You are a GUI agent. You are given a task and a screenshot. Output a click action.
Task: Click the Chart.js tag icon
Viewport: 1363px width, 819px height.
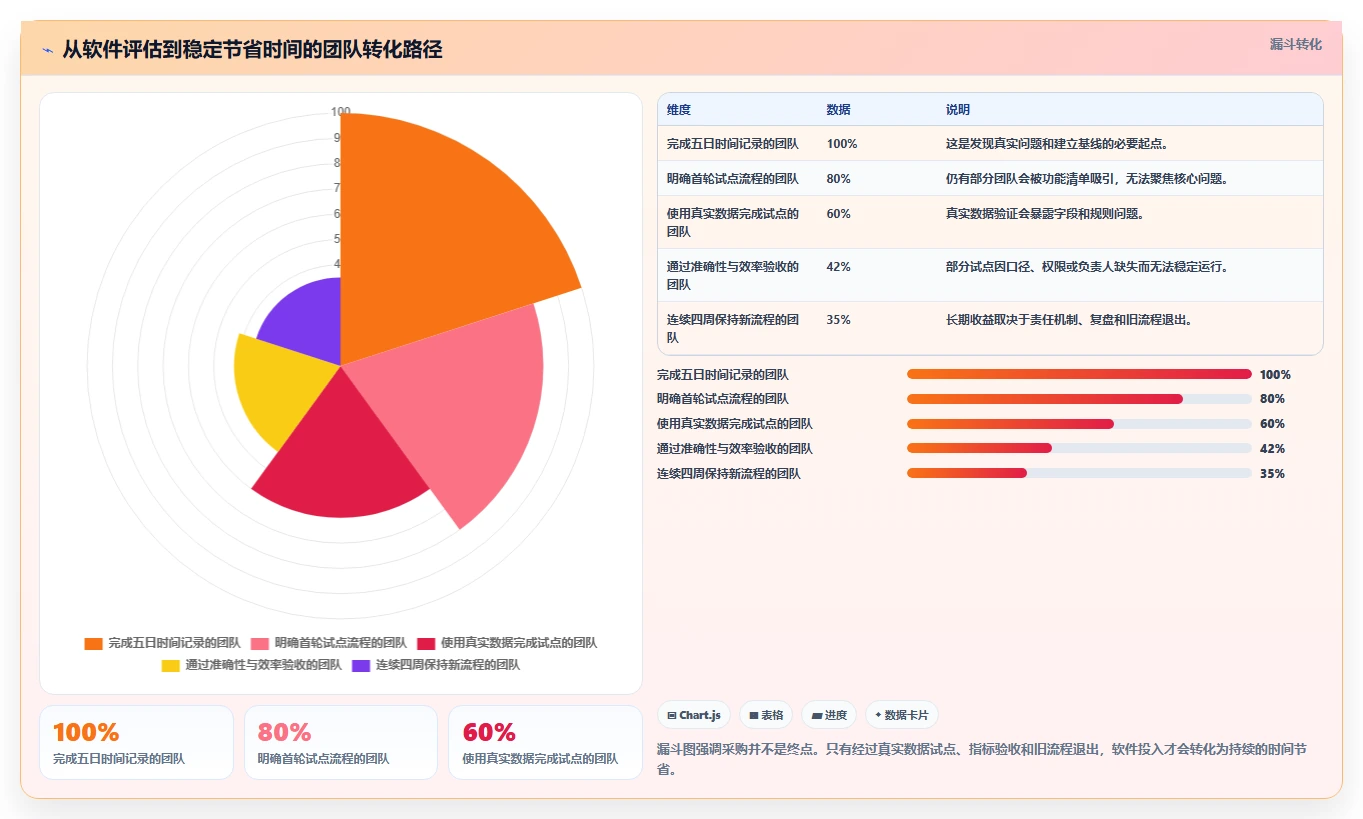tap(672, 715)
